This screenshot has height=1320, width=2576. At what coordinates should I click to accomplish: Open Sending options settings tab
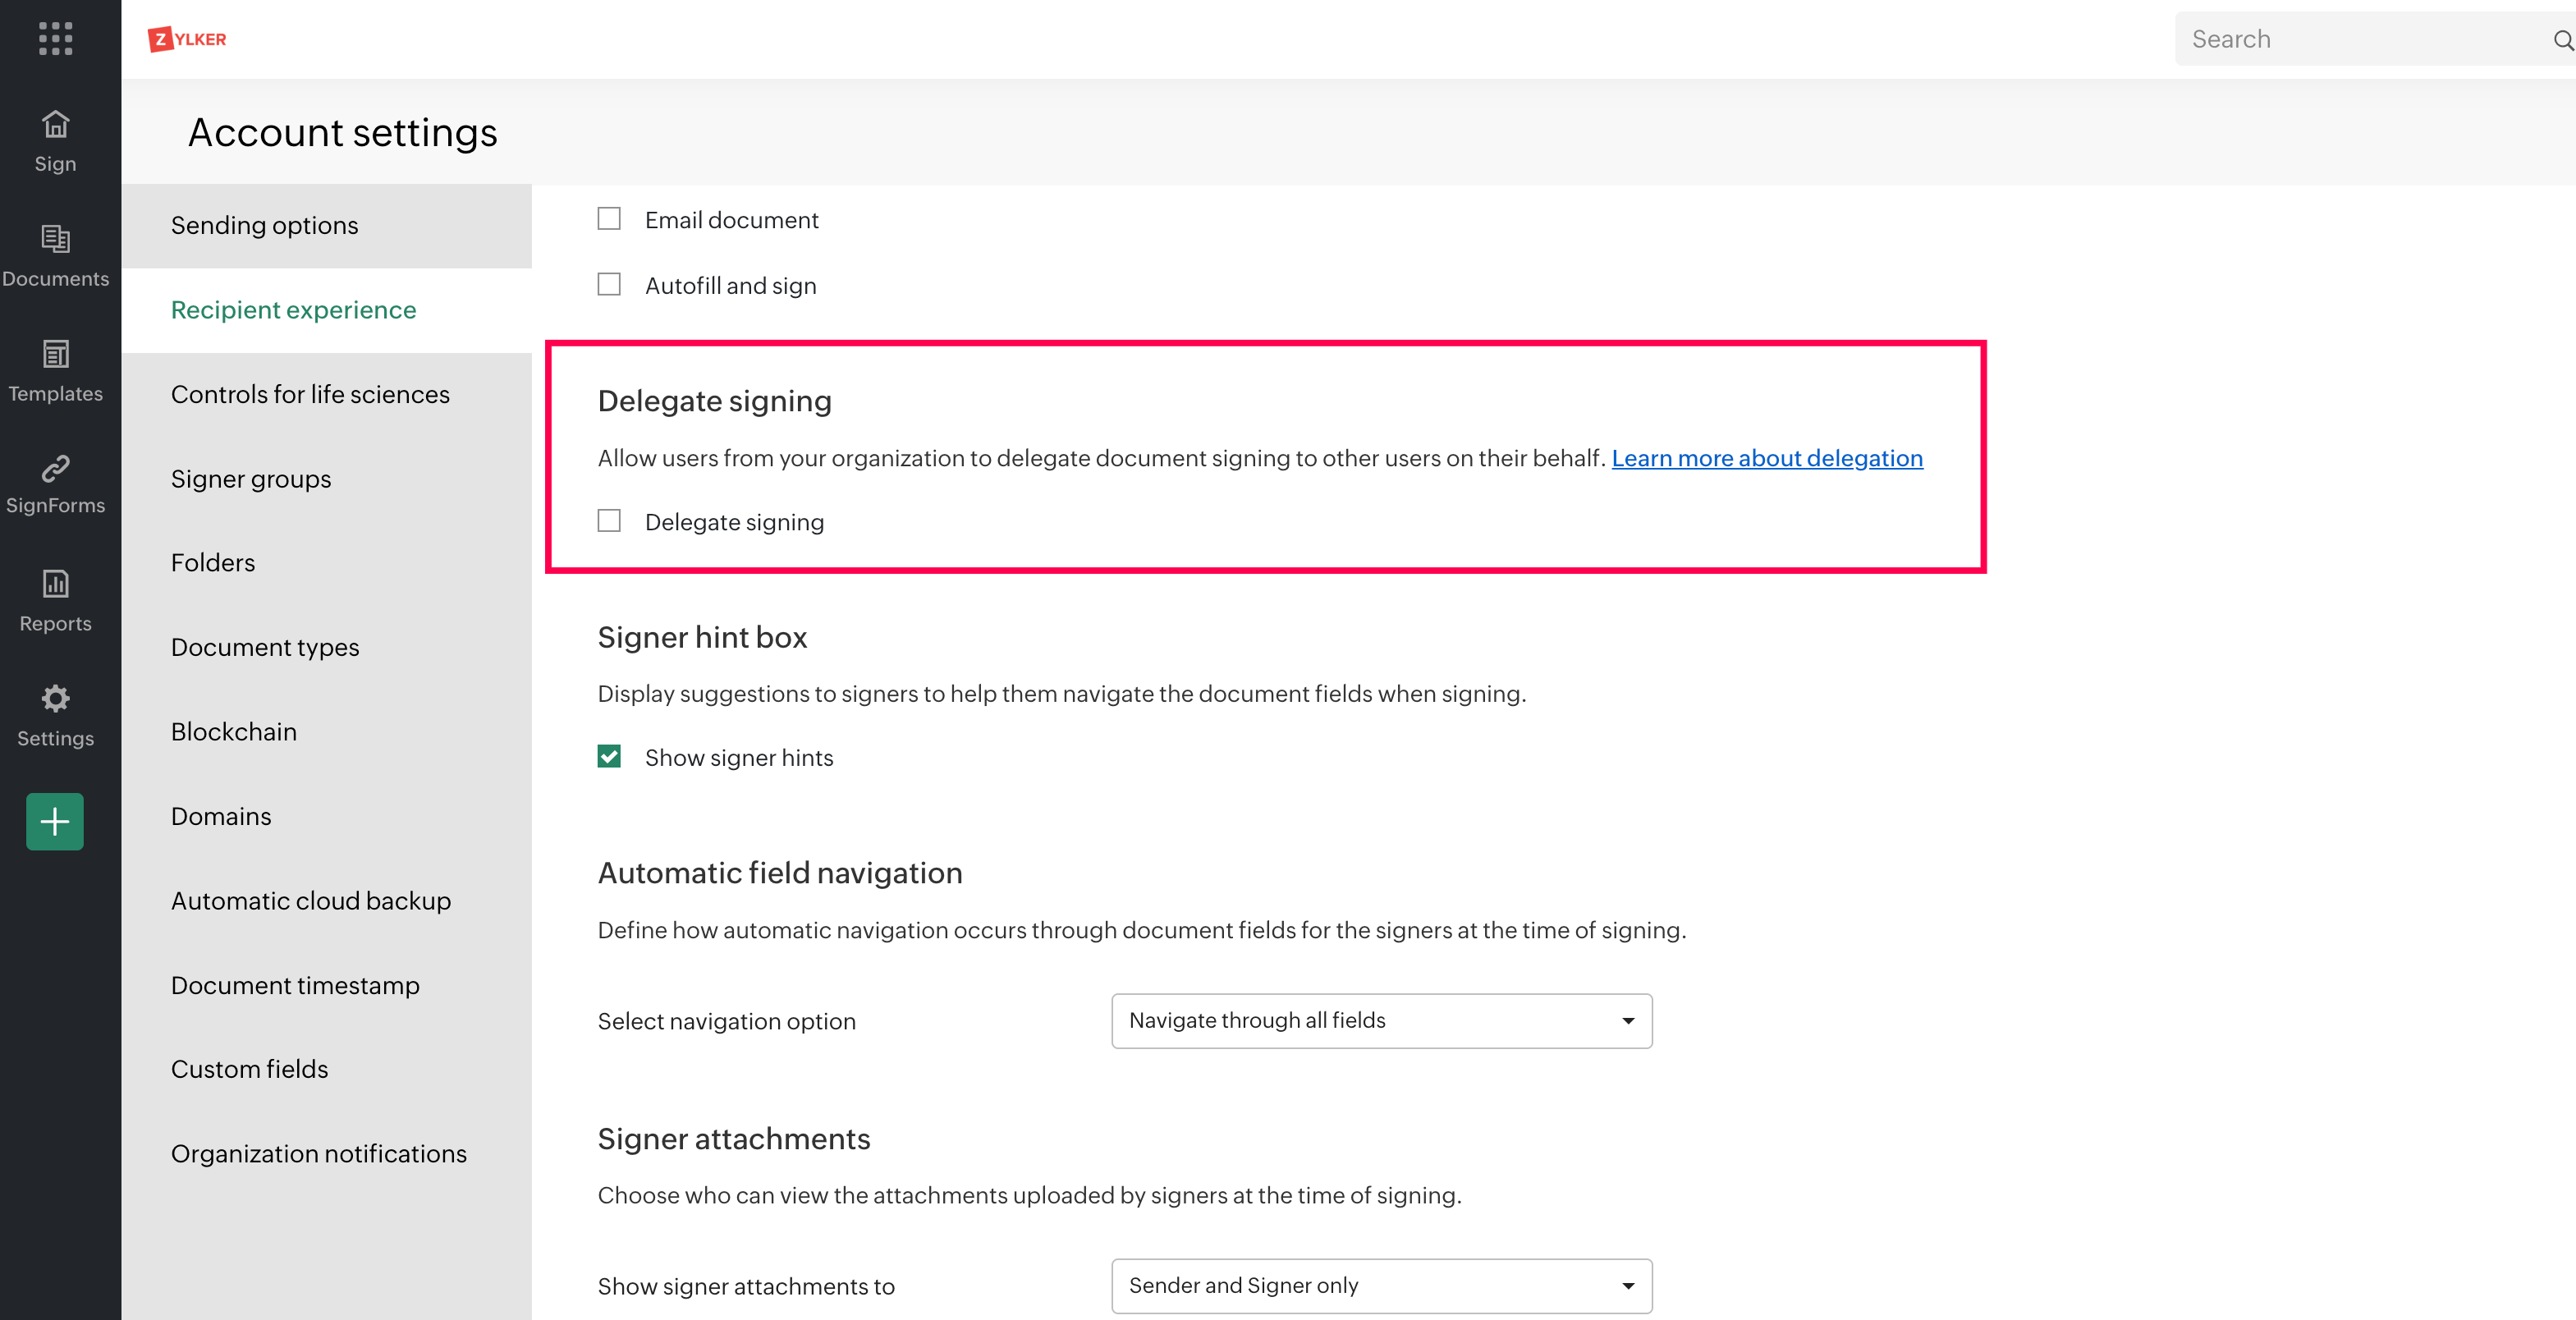point(264,225)
